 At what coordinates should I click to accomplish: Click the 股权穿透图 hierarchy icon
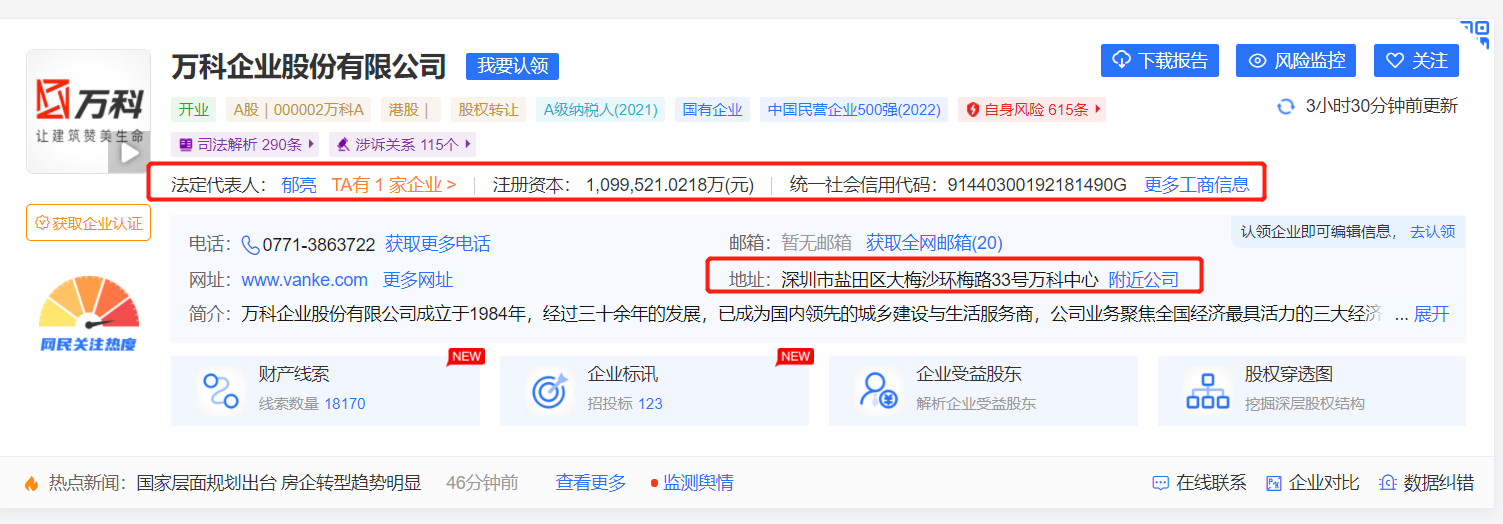1207,391
